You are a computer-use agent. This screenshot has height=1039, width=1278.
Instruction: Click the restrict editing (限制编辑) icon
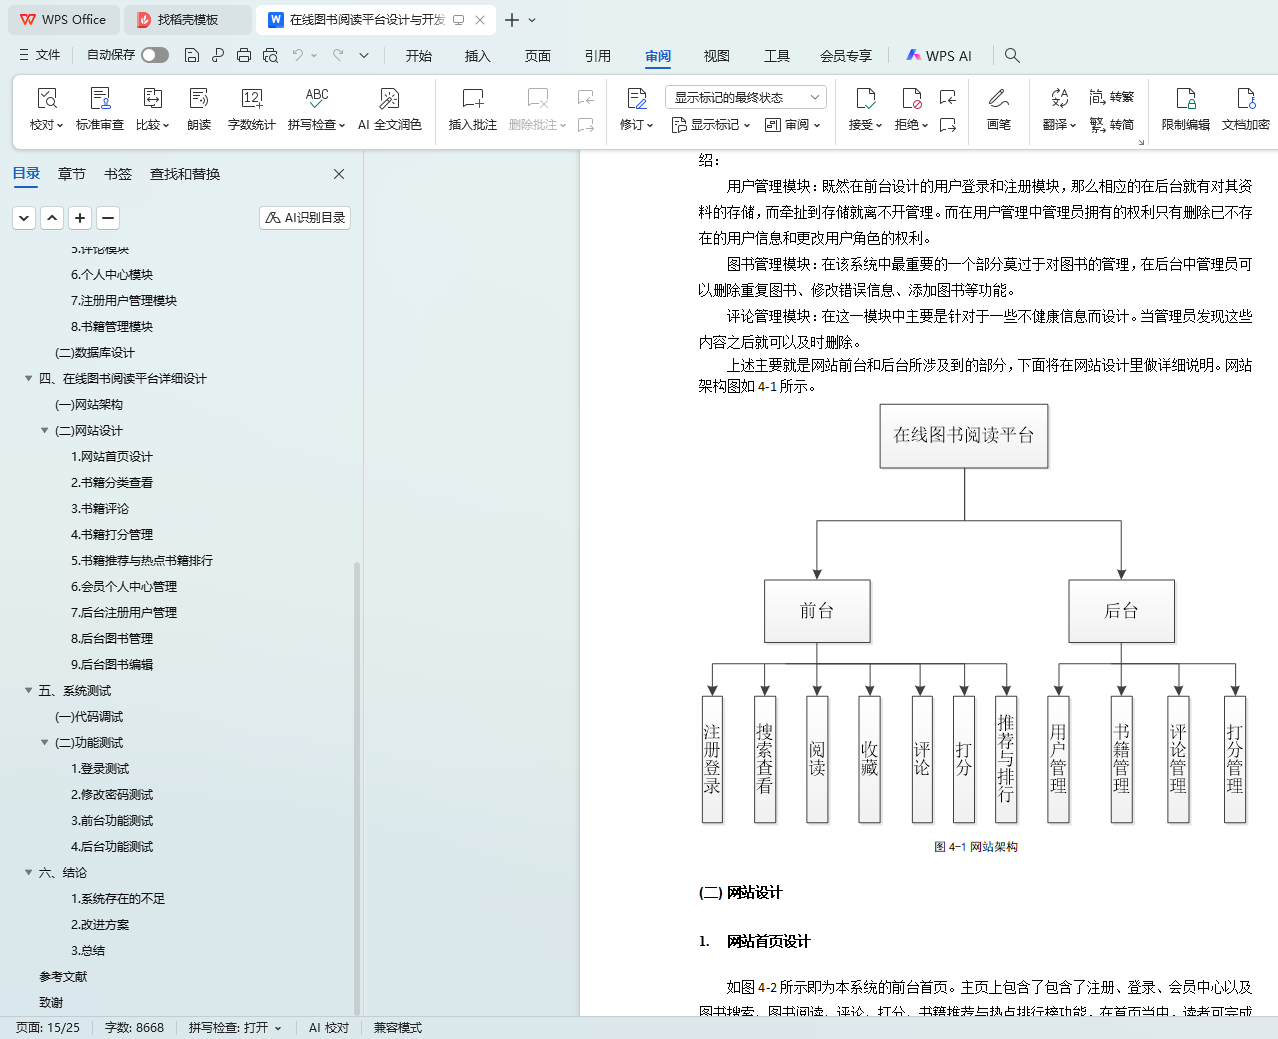pyautogui.click(x=1185, y=99)
